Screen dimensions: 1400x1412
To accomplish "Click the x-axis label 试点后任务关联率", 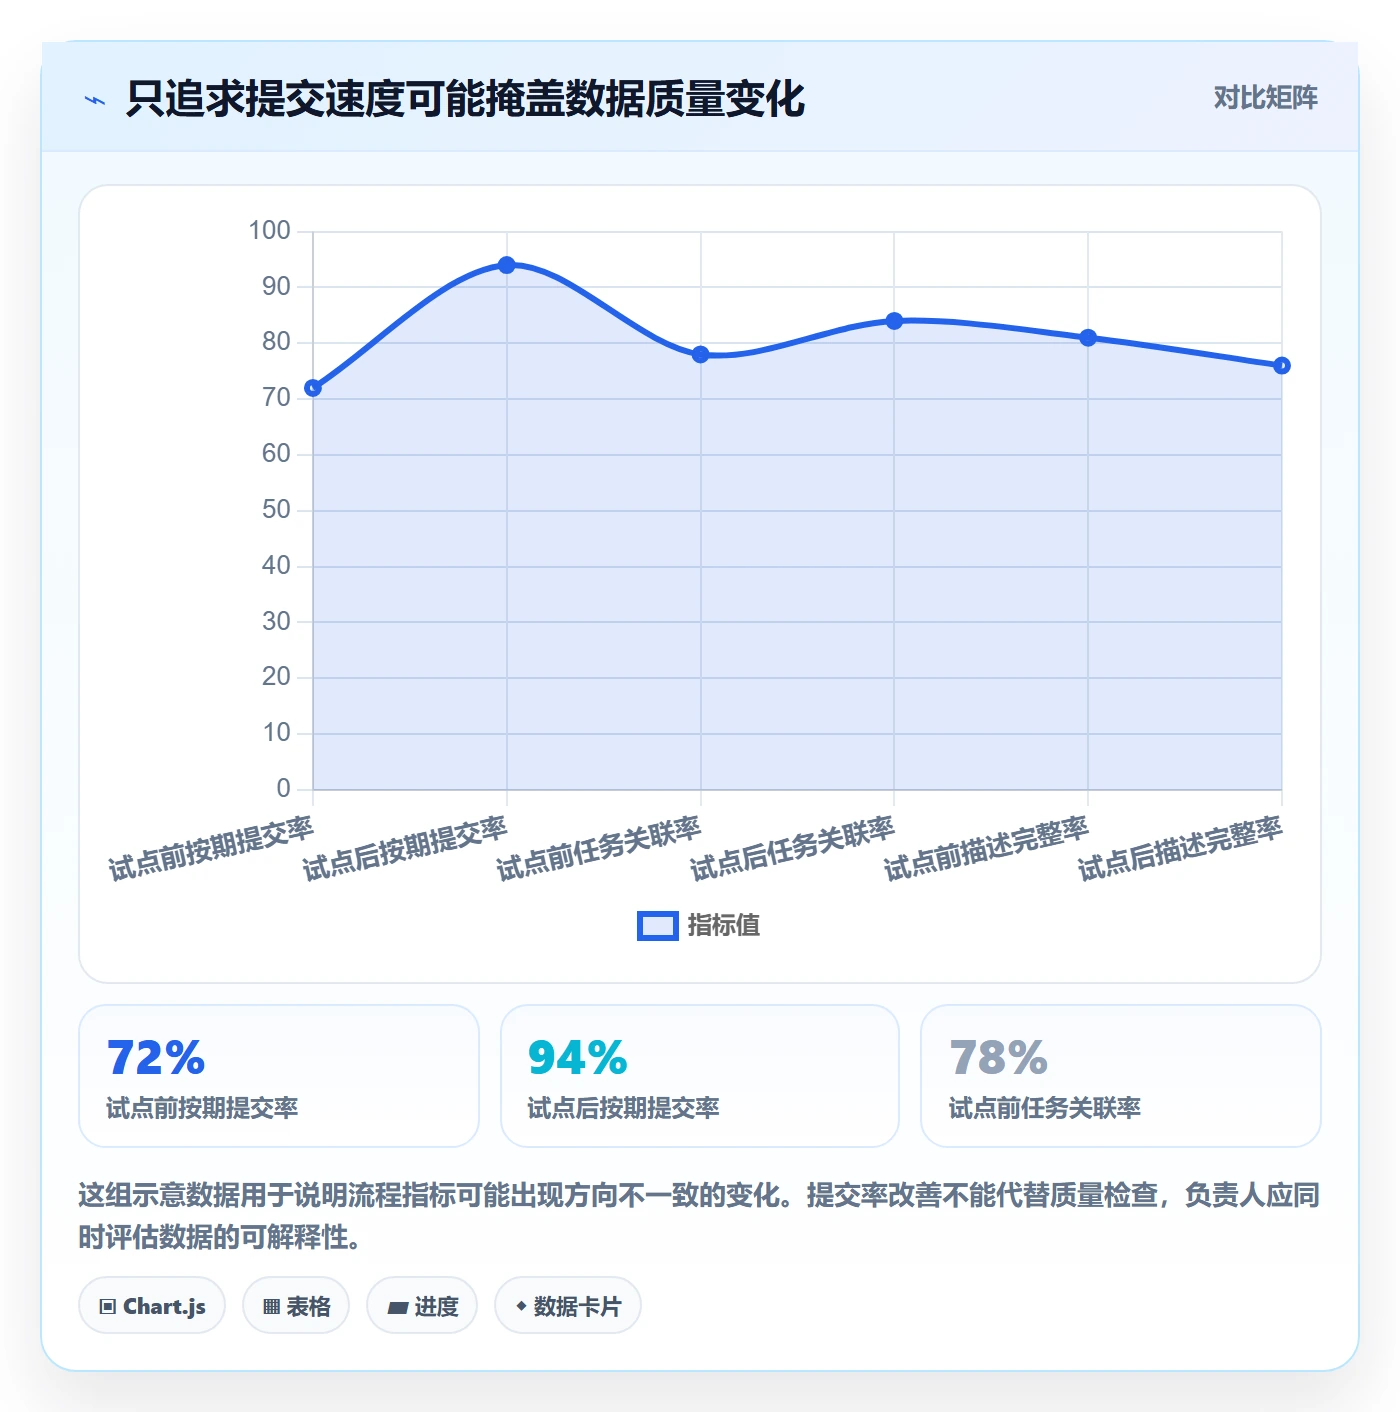I will (792, 848).
